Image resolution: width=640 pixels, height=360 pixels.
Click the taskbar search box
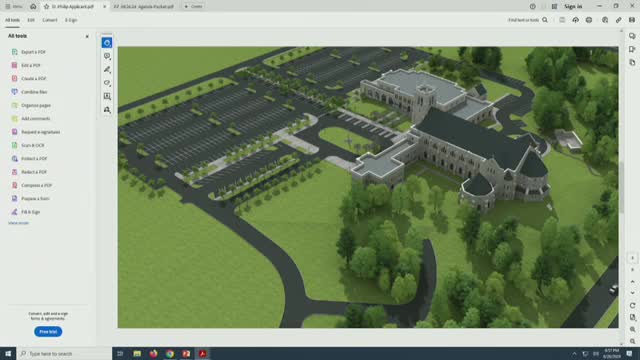coord(64,353)
